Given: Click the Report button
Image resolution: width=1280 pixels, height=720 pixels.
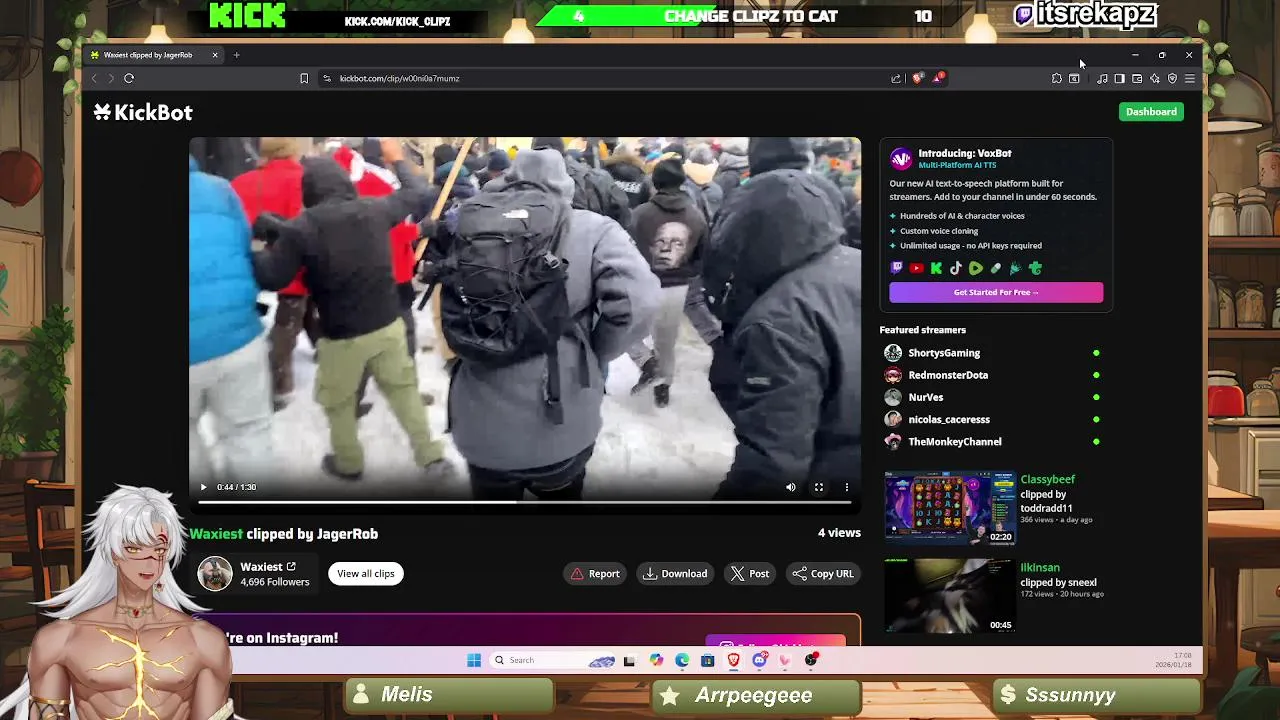Looking at the screenshot, I should tap(595, 574).
